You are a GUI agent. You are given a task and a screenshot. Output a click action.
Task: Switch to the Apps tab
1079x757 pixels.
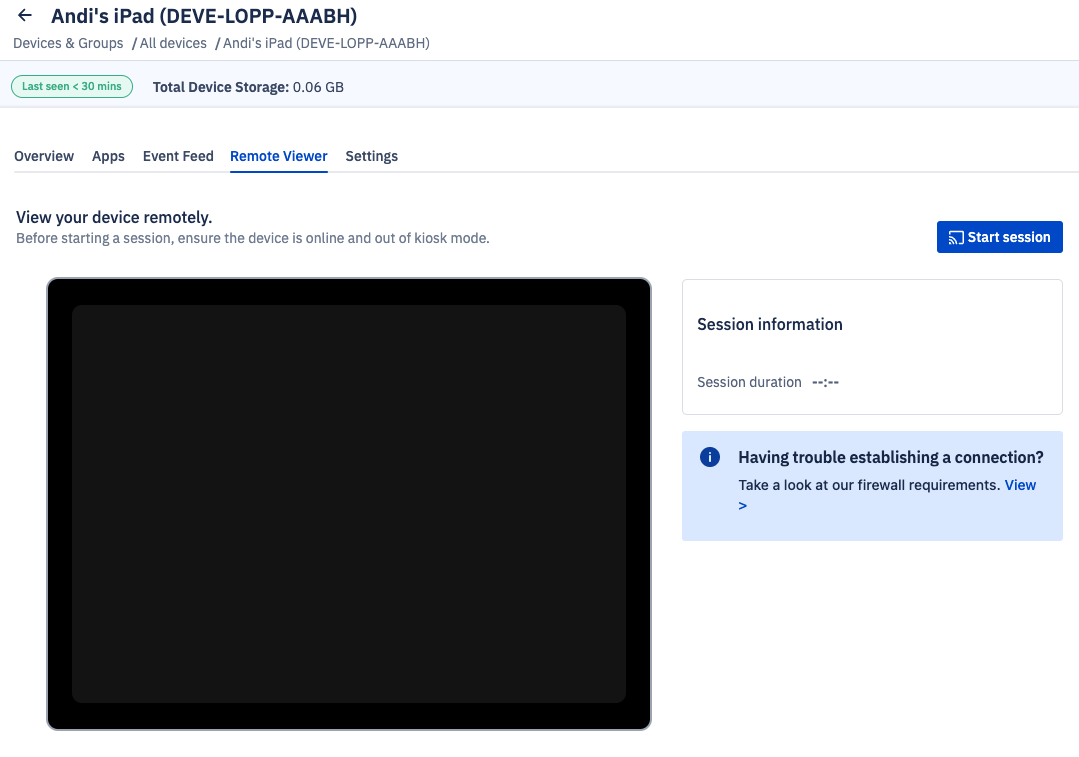click(x=108, y=156)
